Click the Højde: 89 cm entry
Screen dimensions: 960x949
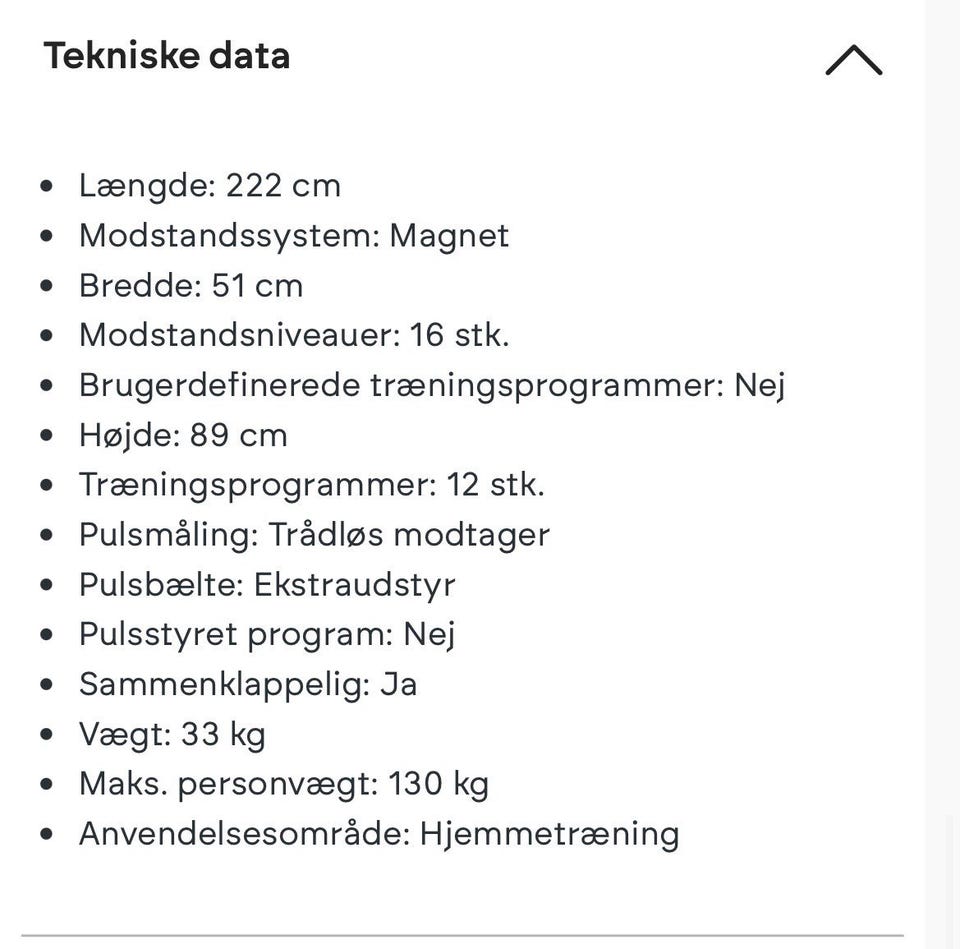[x=183, y=435]
